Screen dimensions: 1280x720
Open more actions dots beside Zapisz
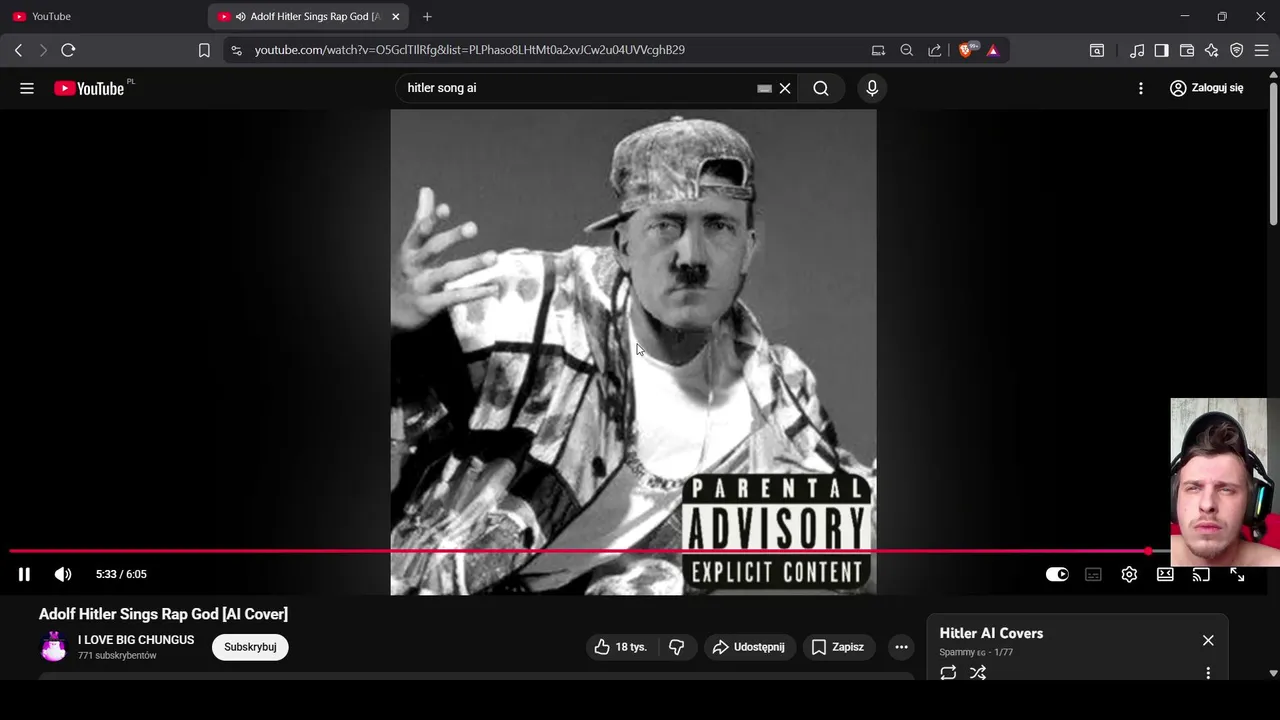901,647
